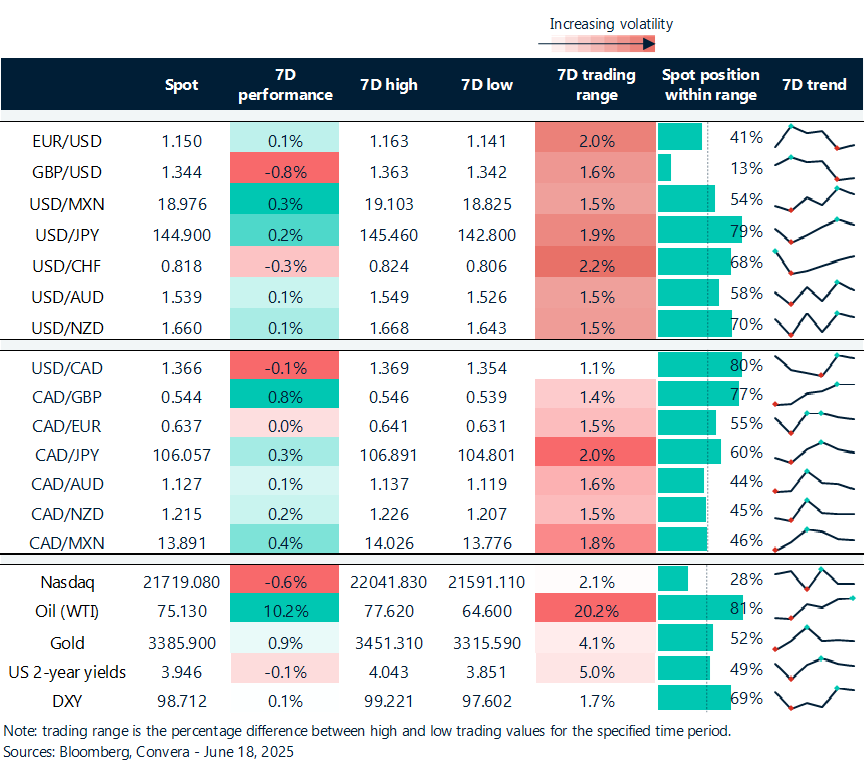Screen dimensions: 865x772
Task: Click the DXY 7D trend sparkline
Action: tap(814, 697)
